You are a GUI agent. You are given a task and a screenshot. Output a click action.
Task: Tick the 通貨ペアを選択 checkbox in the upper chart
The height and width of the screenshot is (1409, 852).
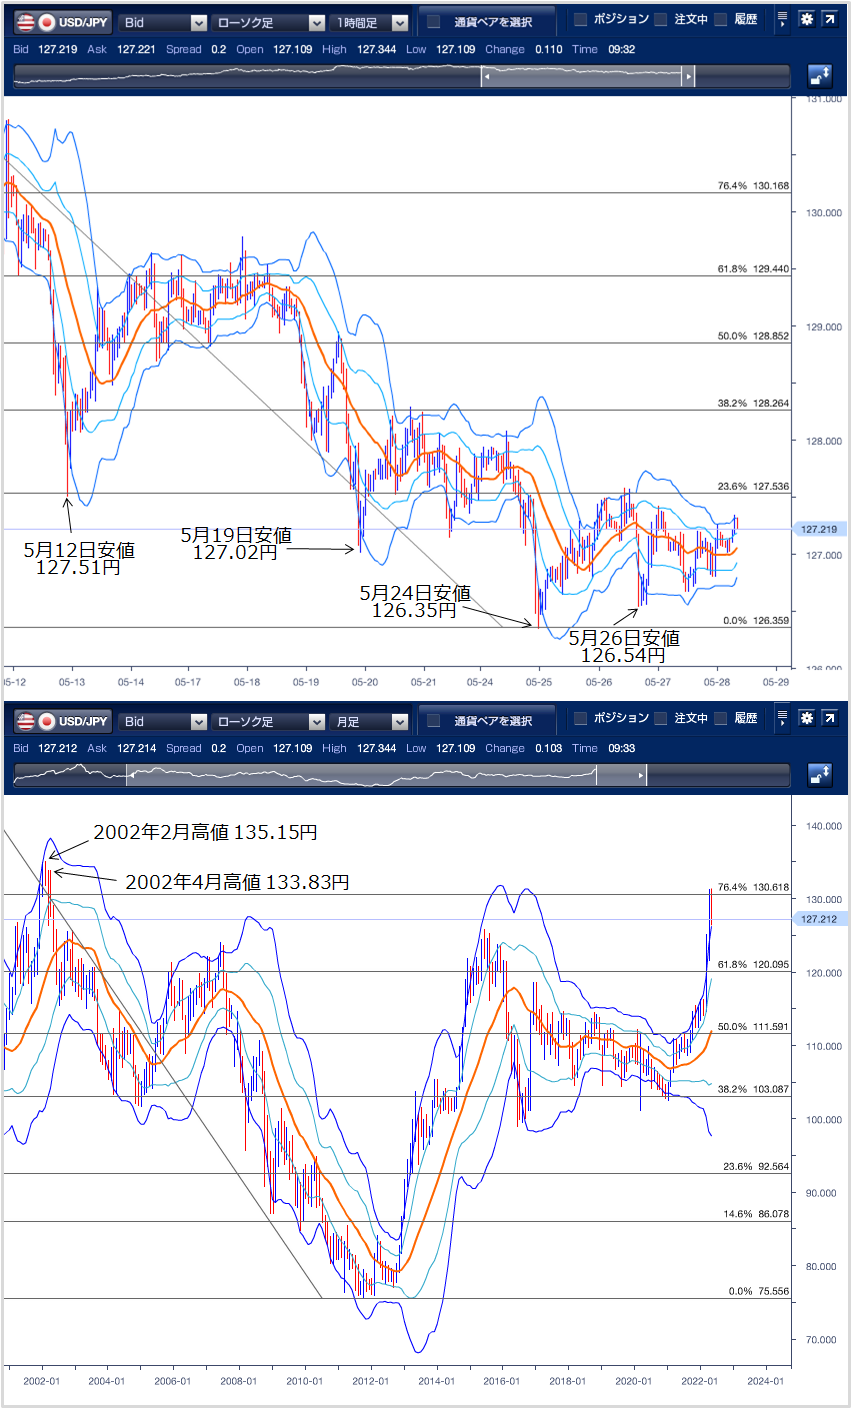(x=434, y=21)
